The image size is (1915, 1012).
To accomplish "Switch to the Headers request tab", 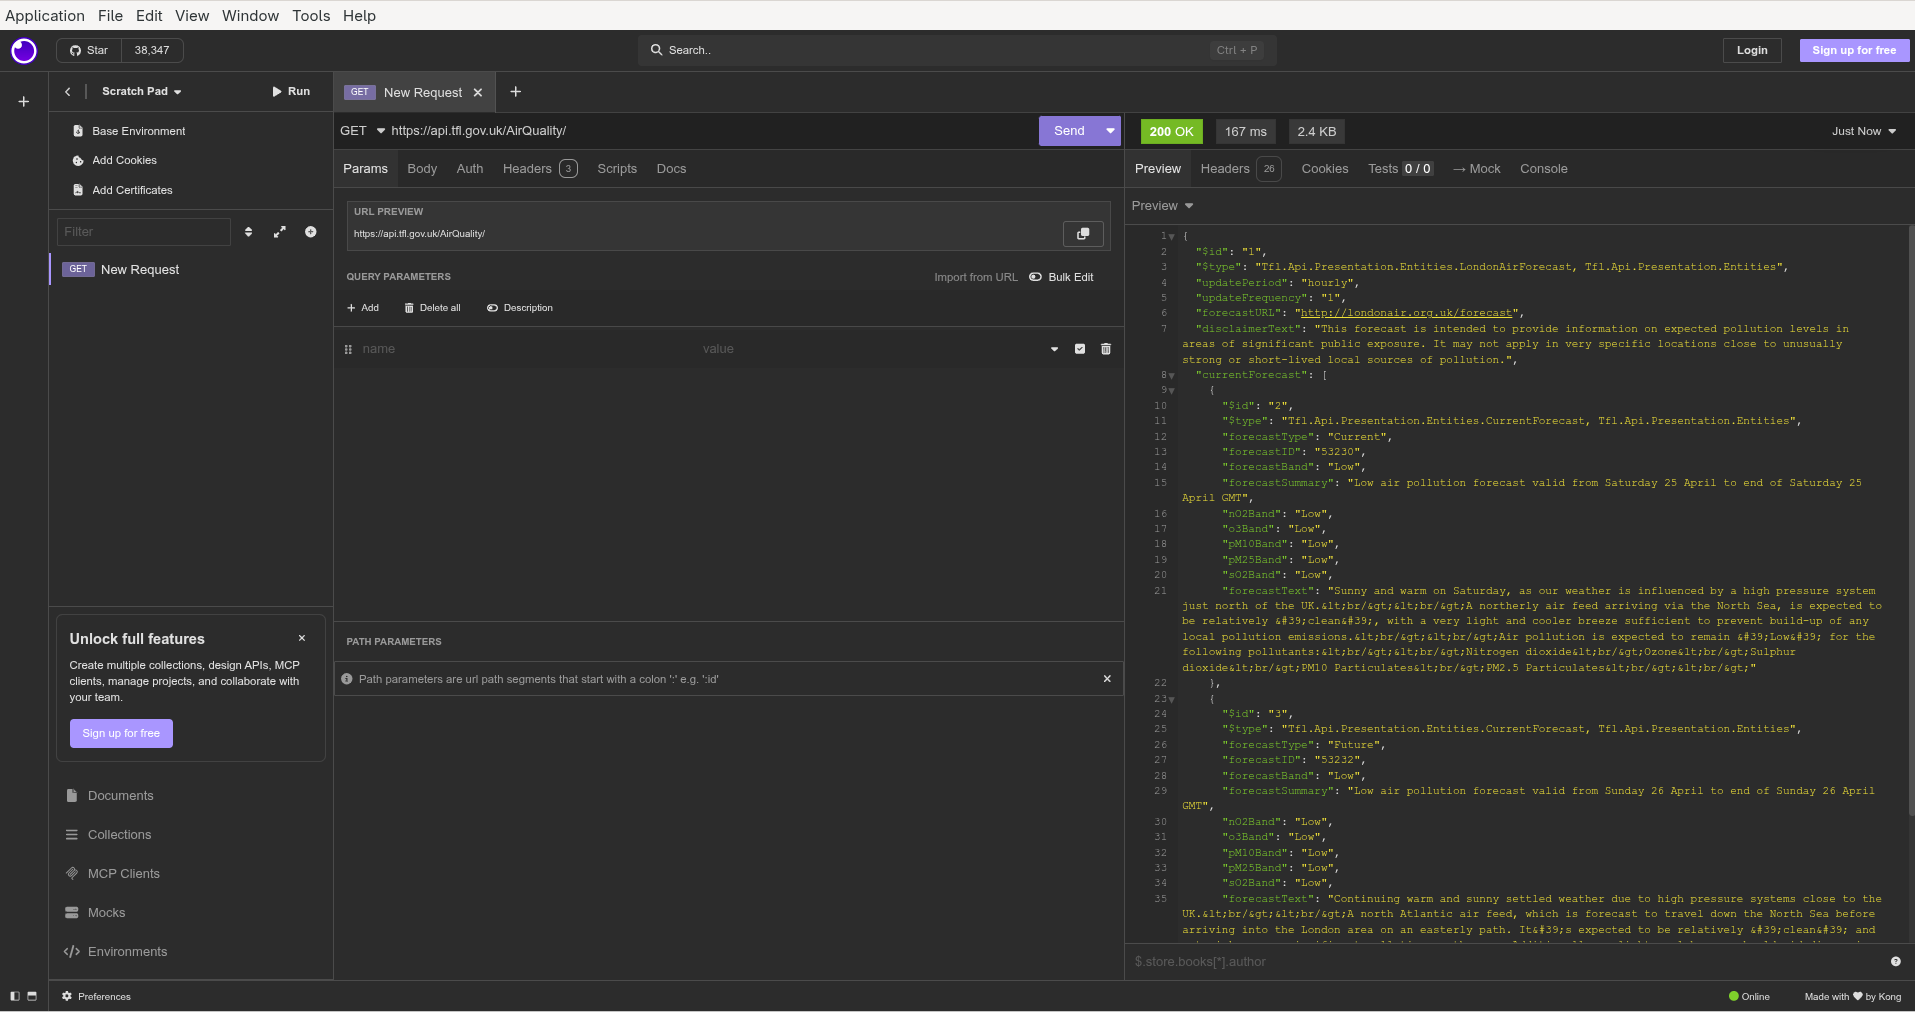I will pos(527,169).
